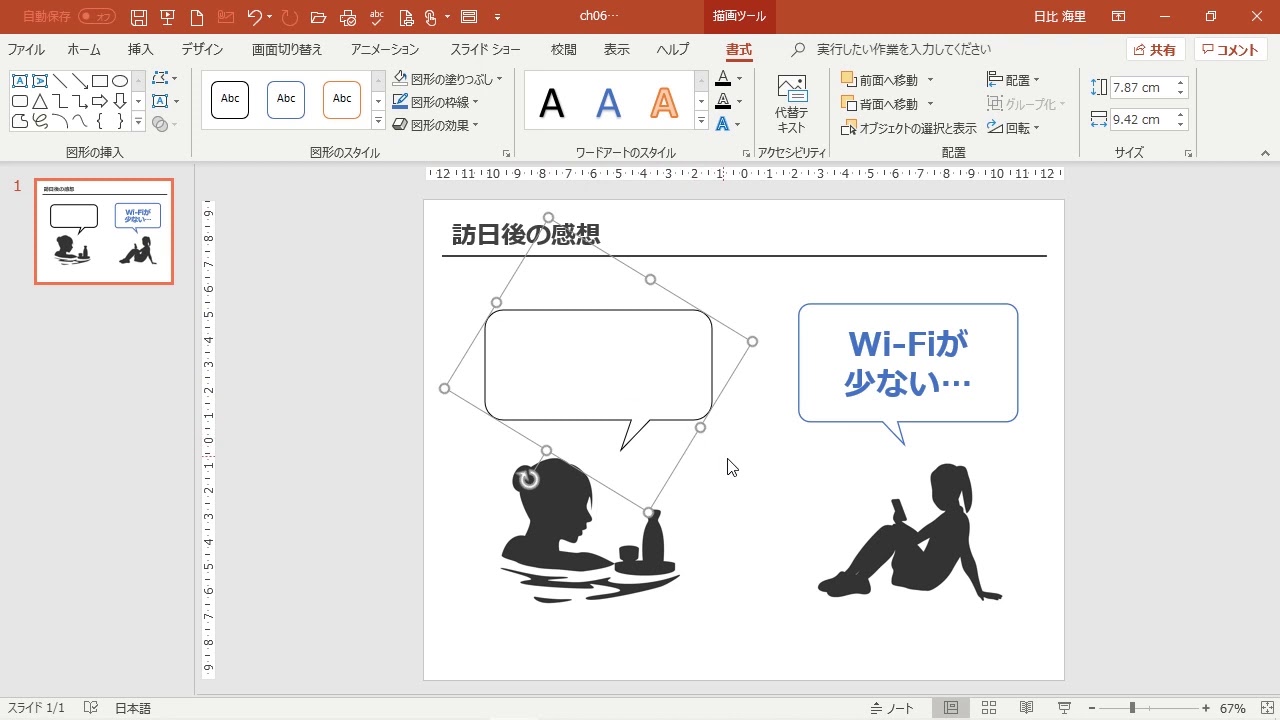Screen dimensions: 1280x720
Task: Toggle the 自動保存 AutoSave switch
Action: click(x=97, y=17)
